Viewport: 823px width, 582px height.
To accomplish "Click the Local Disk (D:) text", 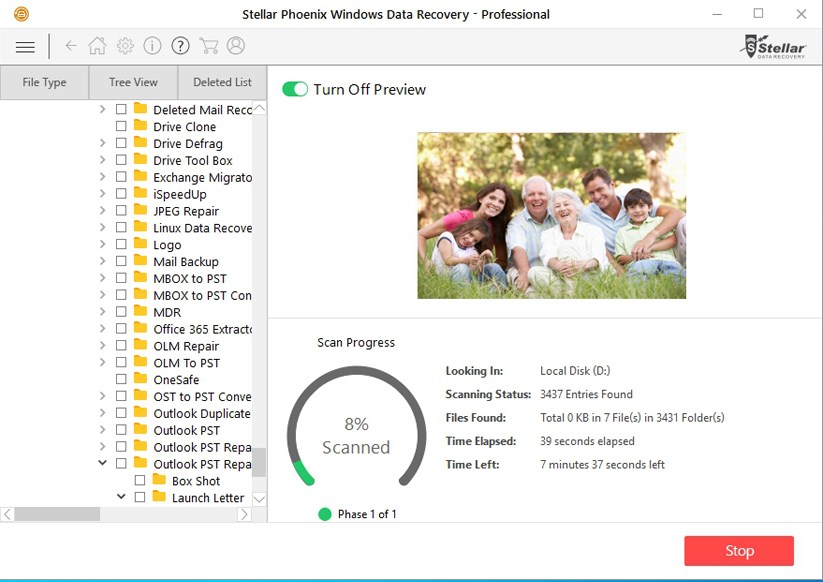I will pos(575,371).
